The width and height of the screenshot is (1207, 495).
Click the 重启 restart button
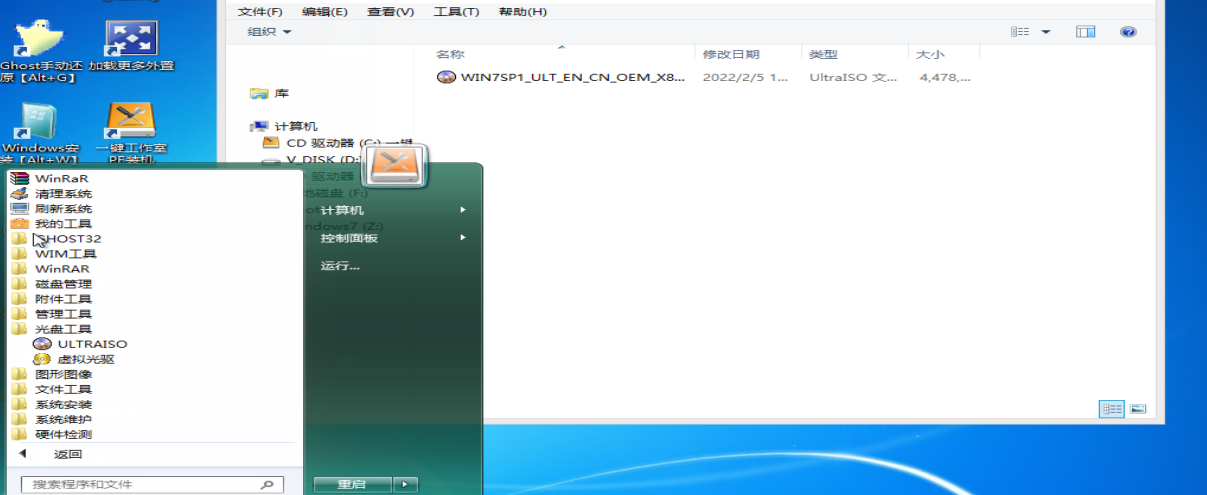[x=352, y=484]
